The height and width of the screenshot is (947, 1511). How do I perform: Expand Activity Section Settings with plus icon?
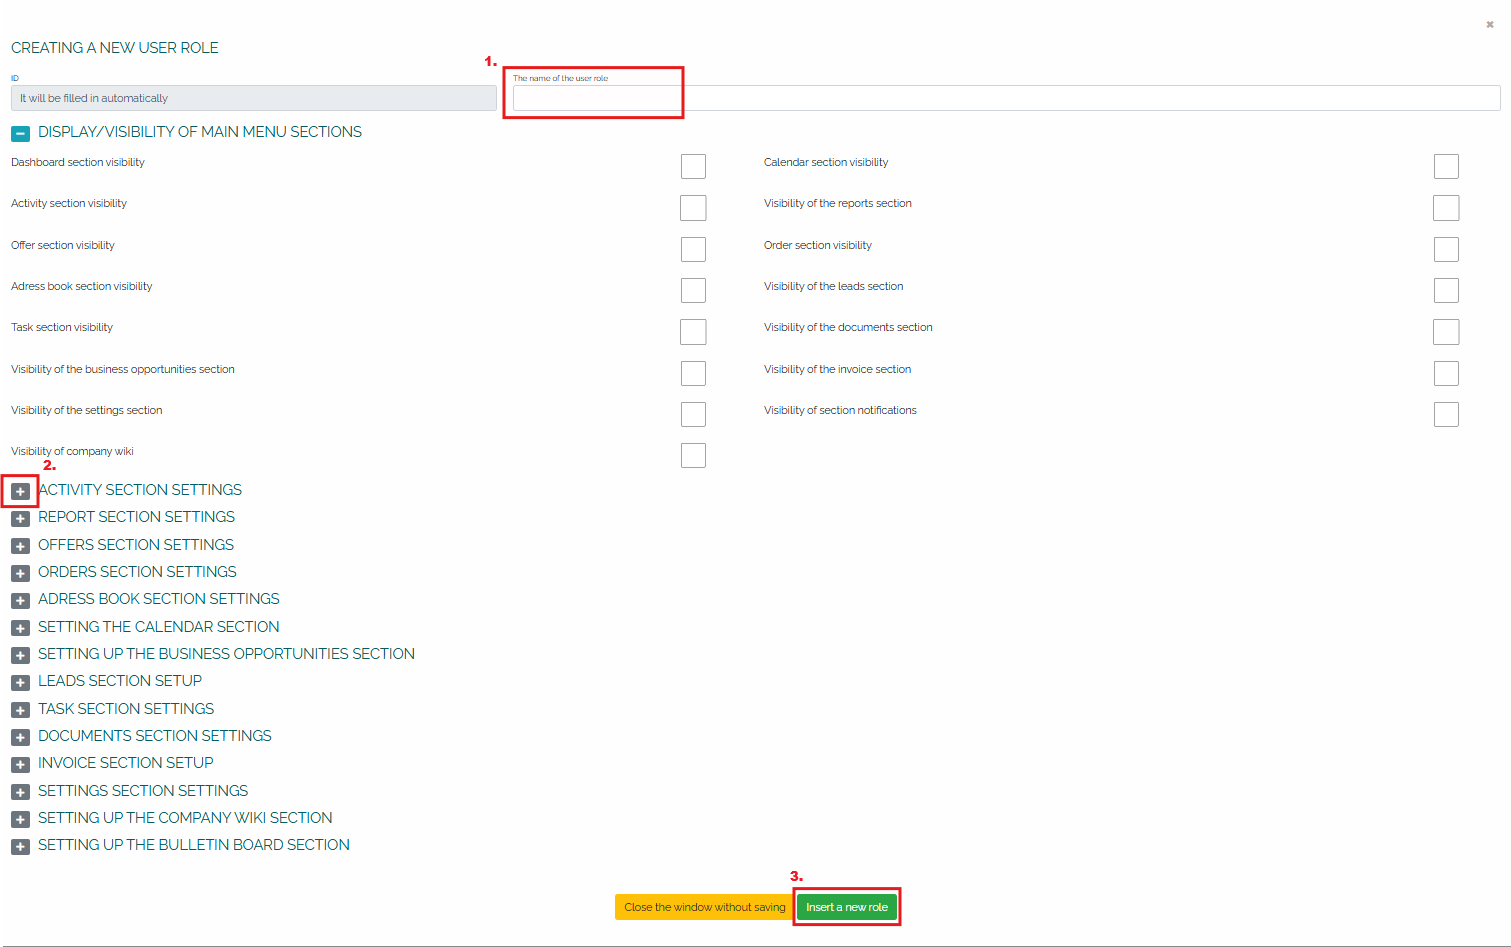pos(20,491)
